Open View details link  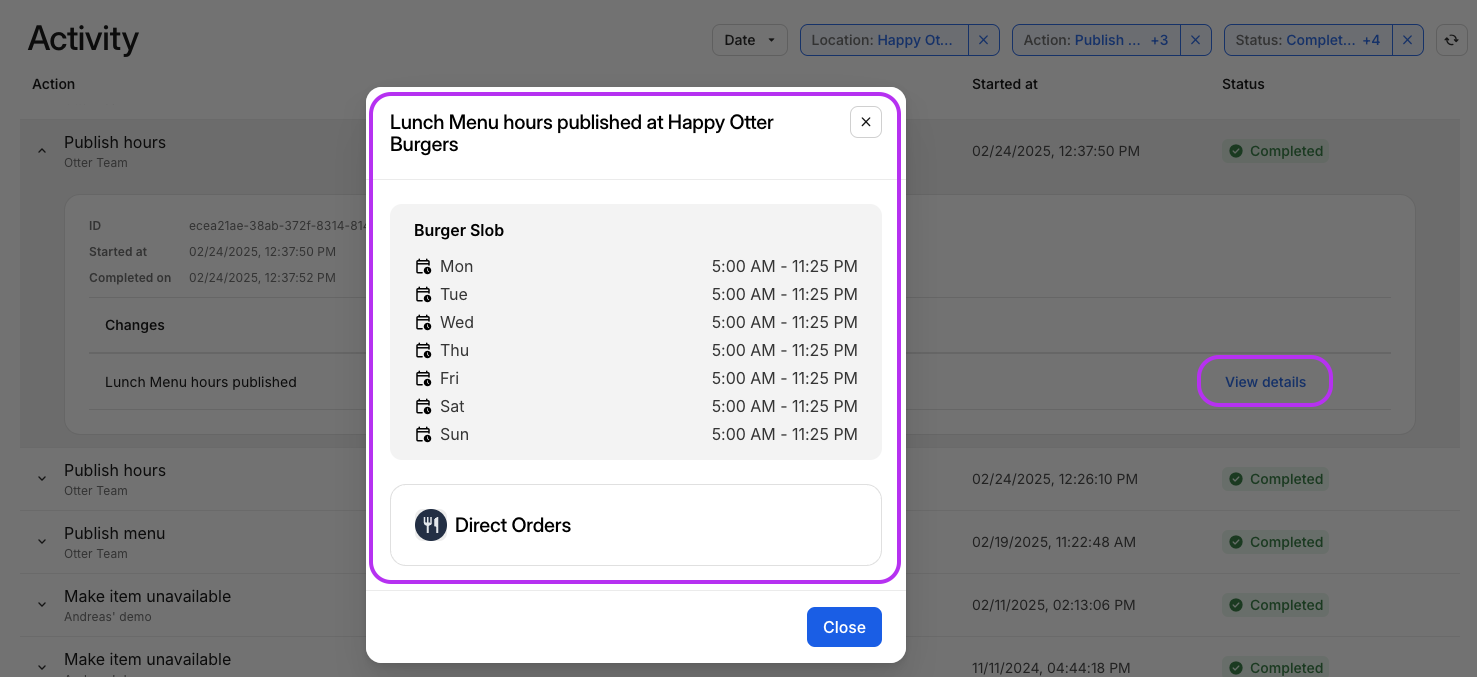[1265, 382]
